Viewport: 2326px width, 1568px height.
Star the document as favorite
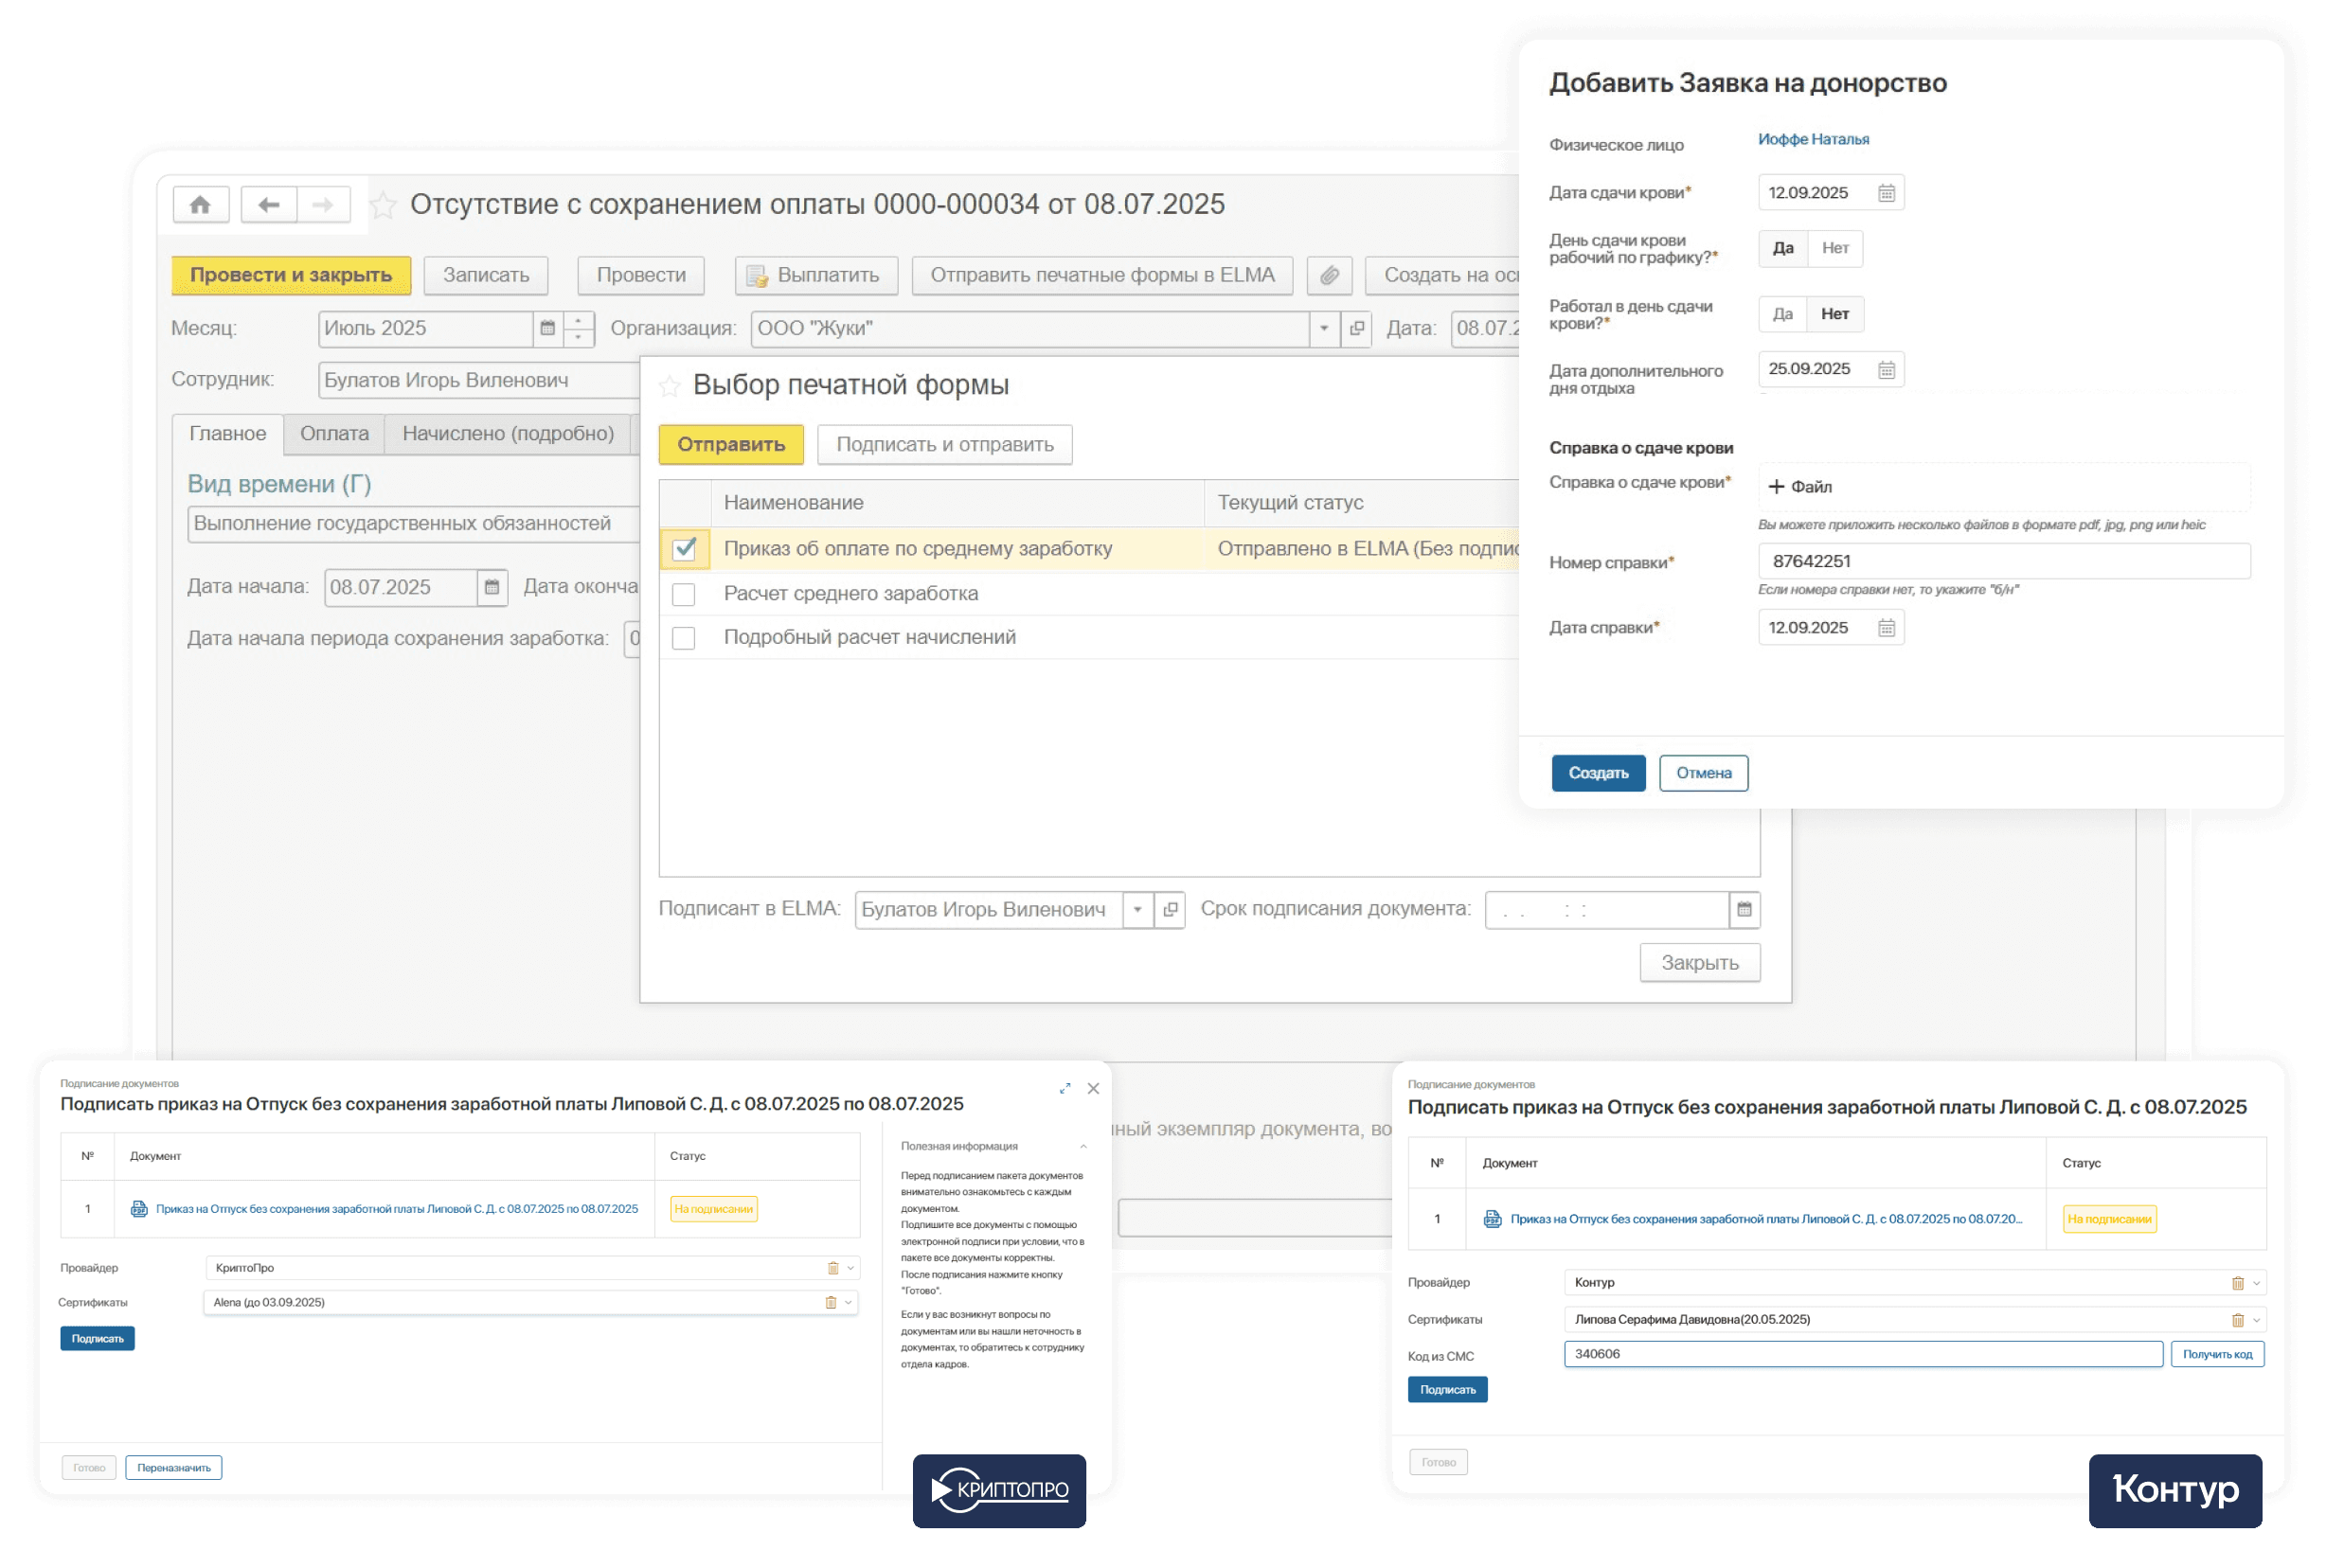click(x=383, y=206)
